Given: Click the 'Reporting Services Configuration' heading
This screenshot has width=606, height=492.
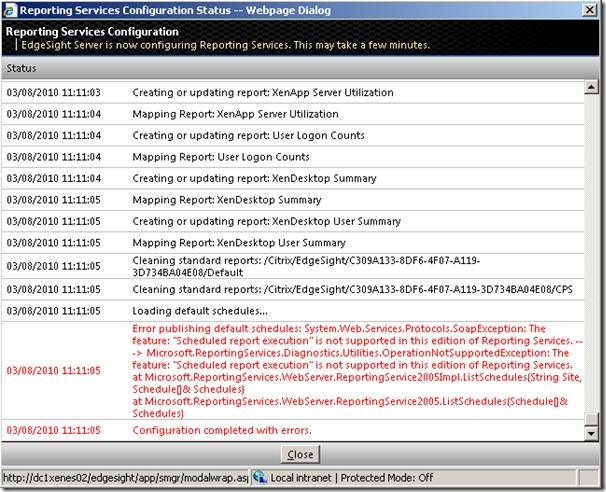Looking at the screenshot, I should point(92,32).
